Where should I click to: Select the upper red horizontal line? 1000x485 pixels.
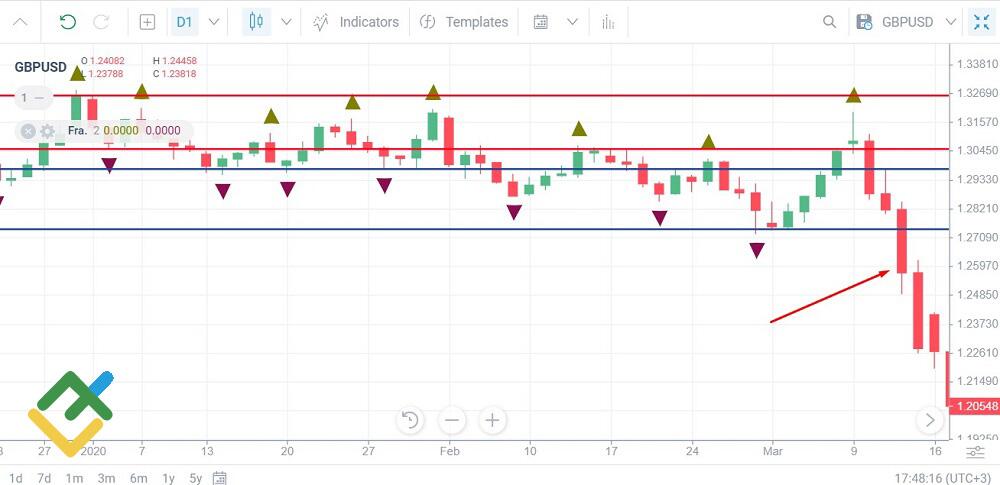coord(474,96)
